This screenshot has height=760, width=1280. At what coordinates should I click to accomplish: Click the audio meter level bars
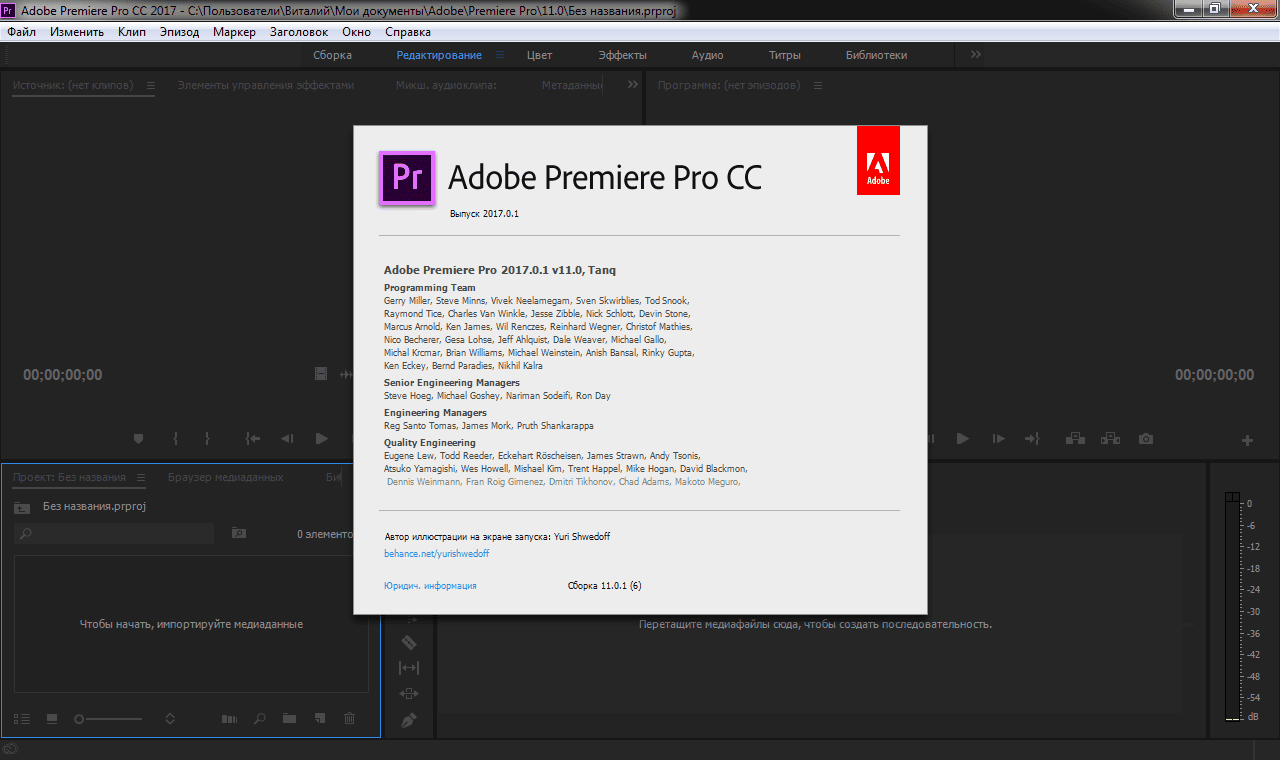(x=1233, y=606)
